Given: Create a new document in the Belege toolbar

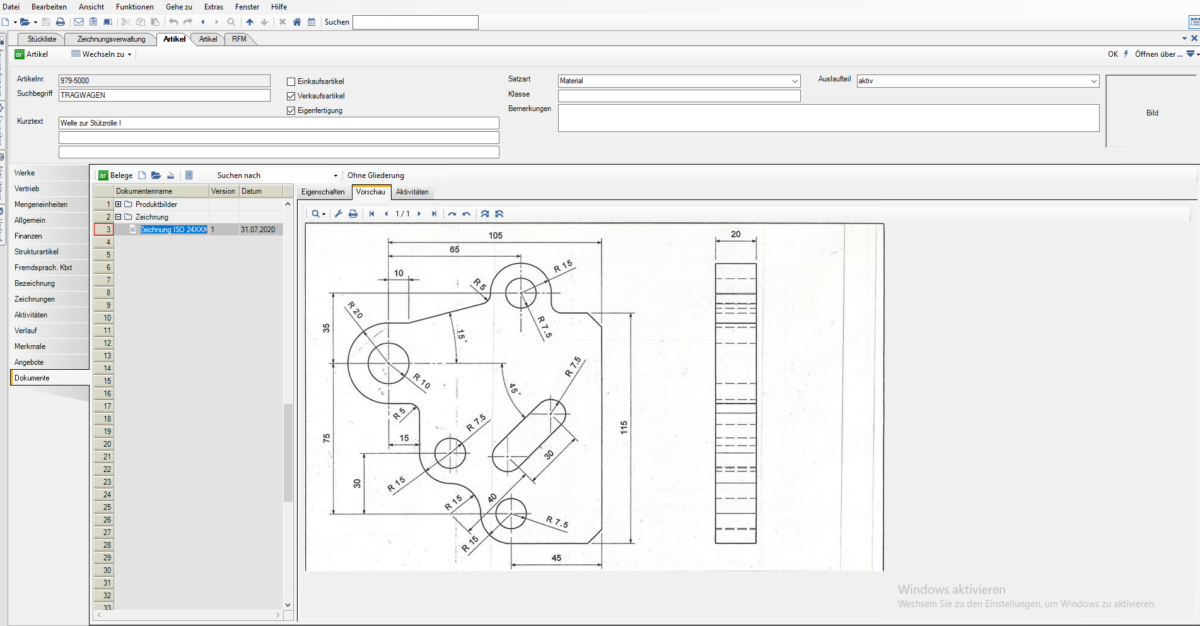Looking at the screenshot, I should pyautogui.click(x=142, y=175).
